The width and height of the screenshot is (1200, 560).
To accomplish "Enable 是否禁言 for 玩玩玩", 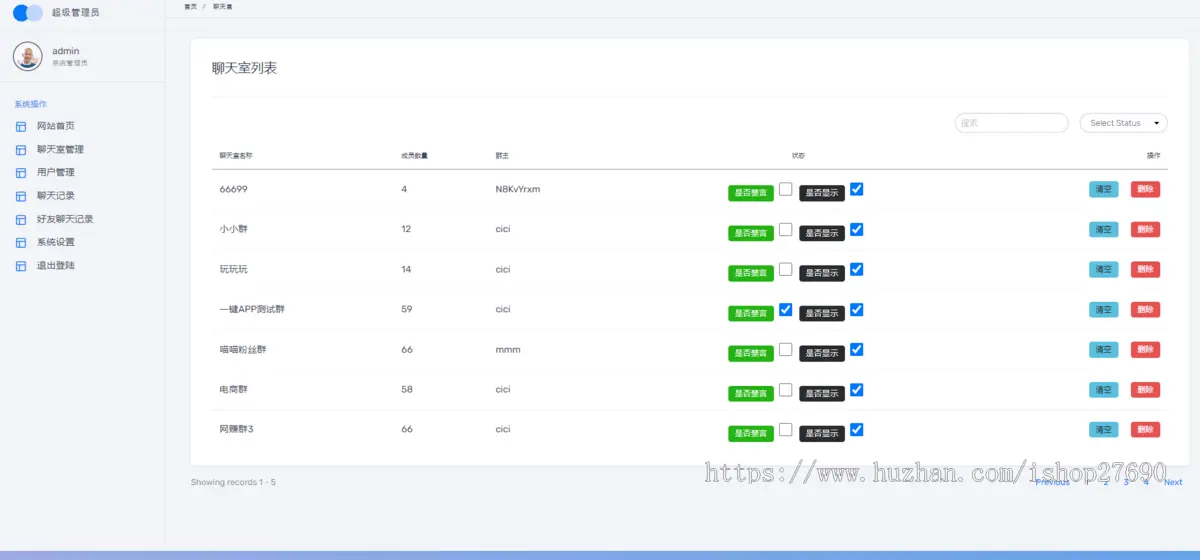I will pyautogui.click(x=786, y=269).
